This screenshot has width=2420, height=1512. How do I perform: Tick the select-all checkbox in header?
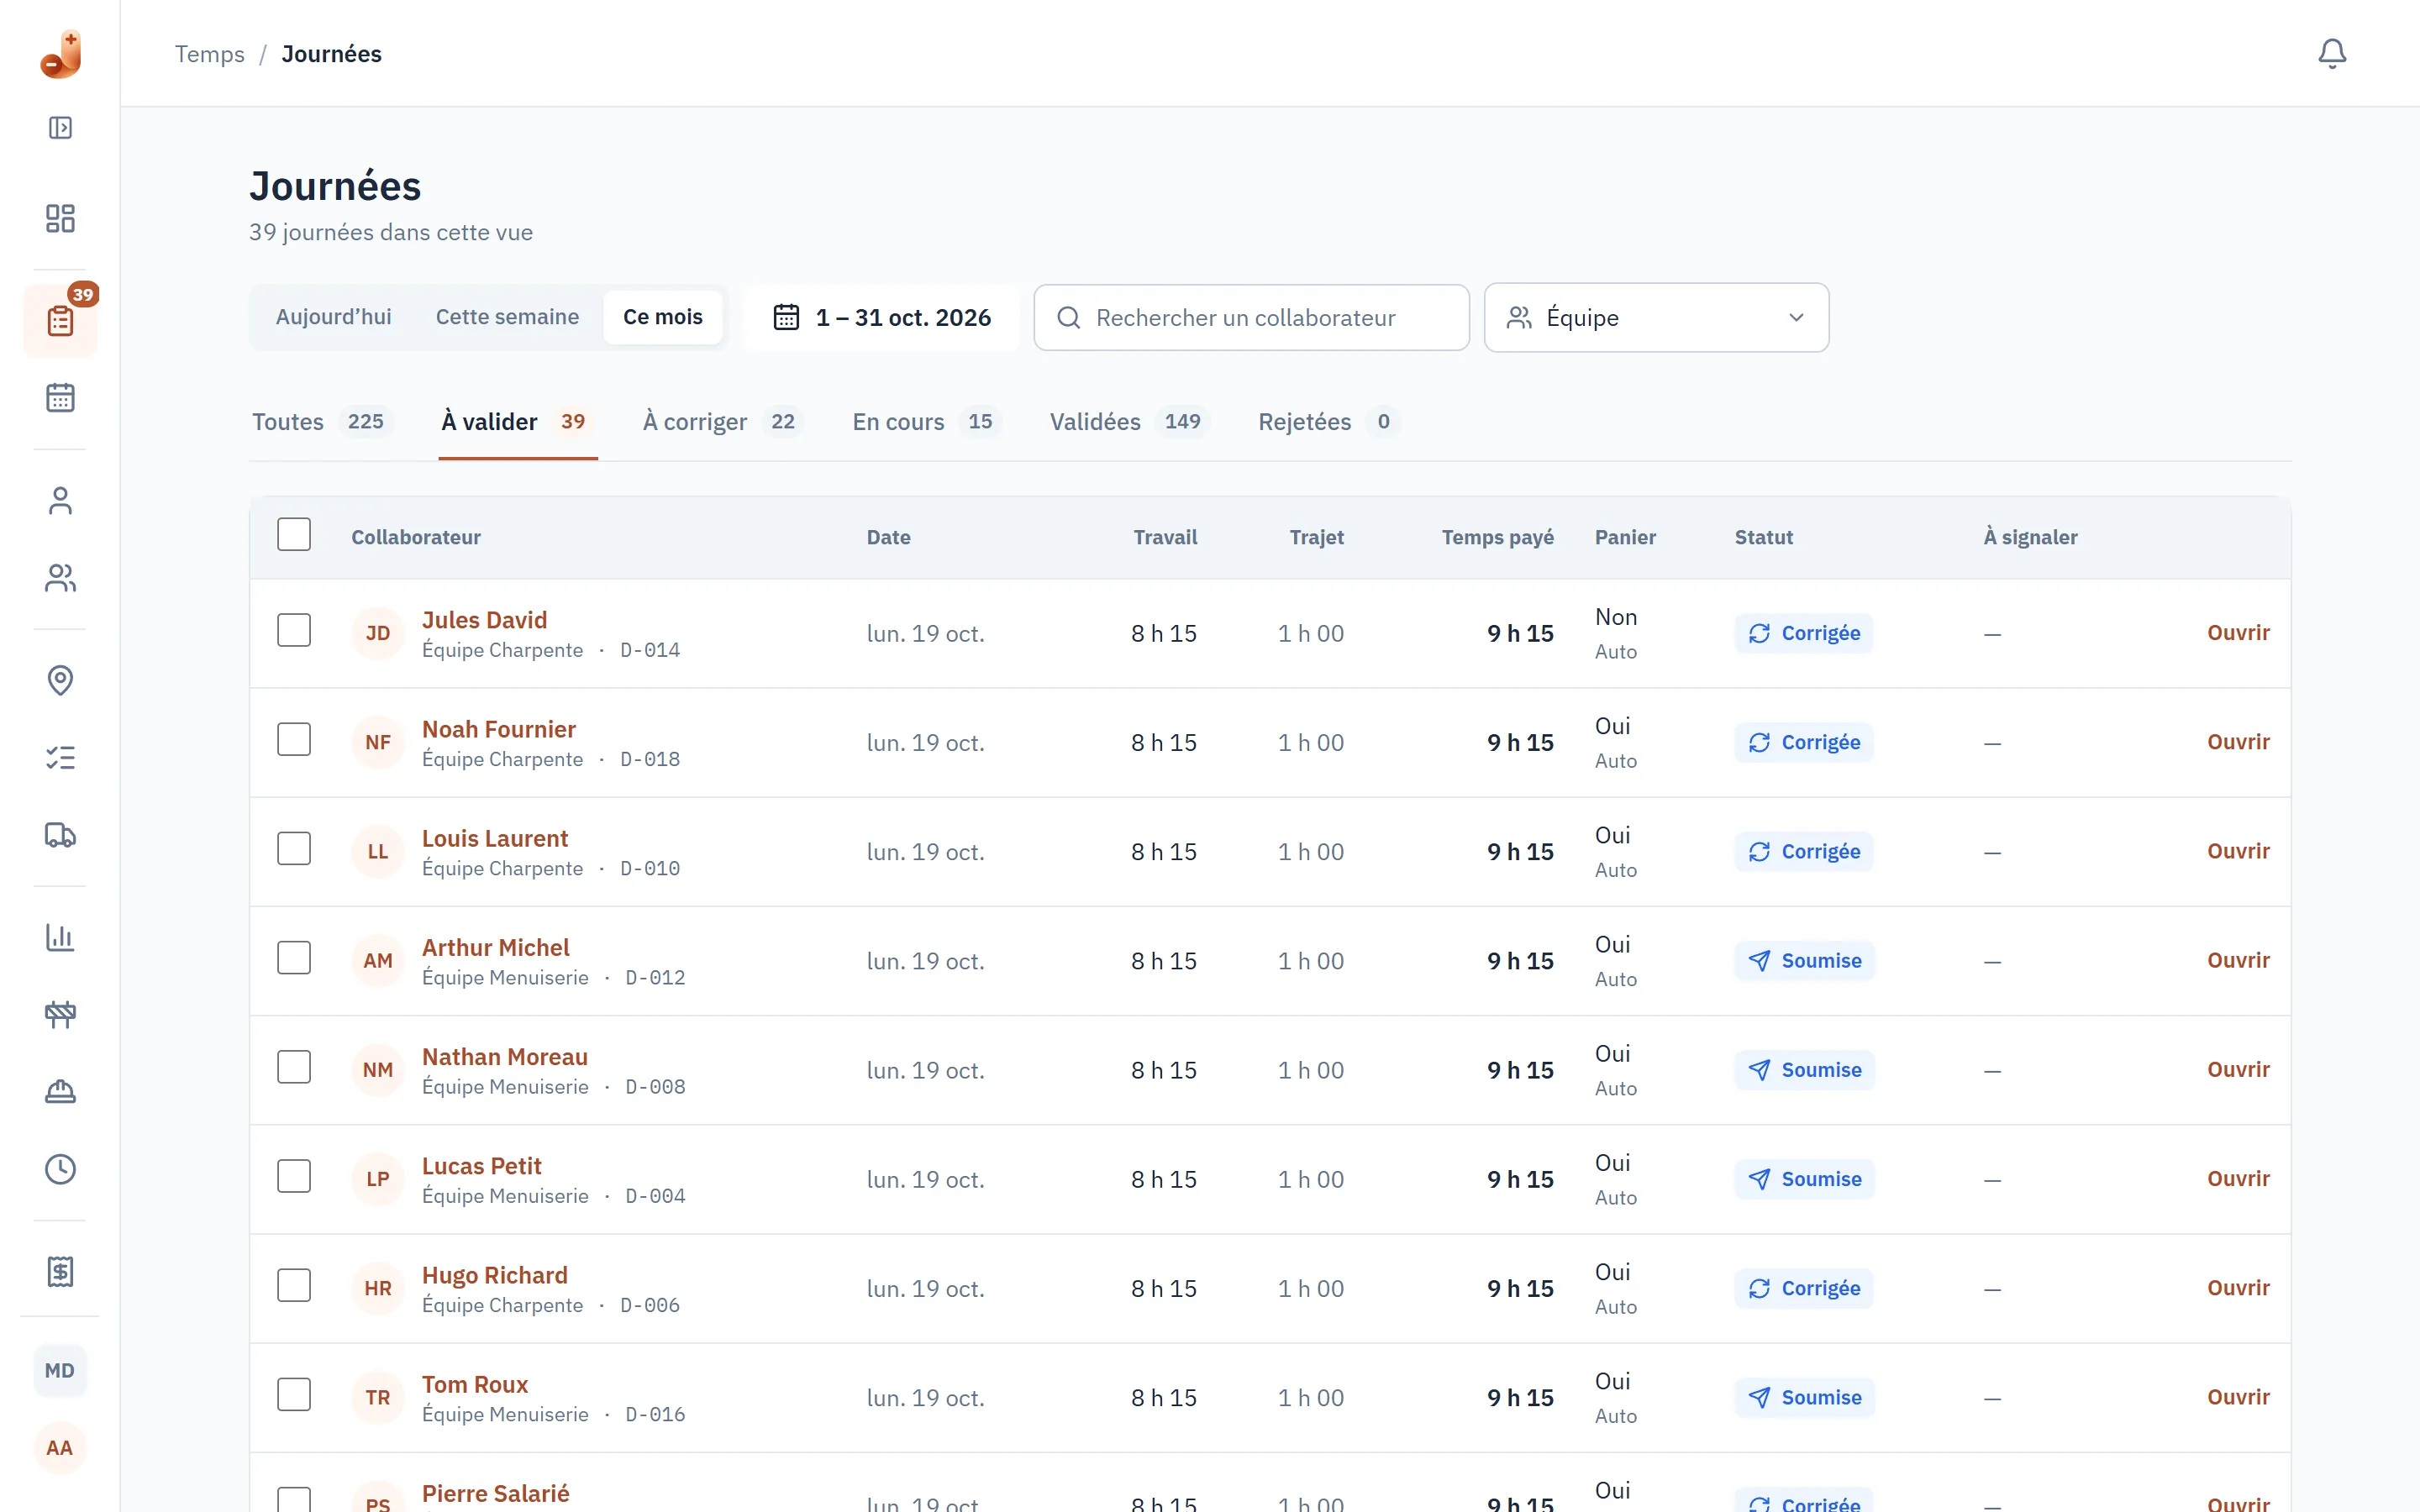pyautogui.click(x=294, y=535)
